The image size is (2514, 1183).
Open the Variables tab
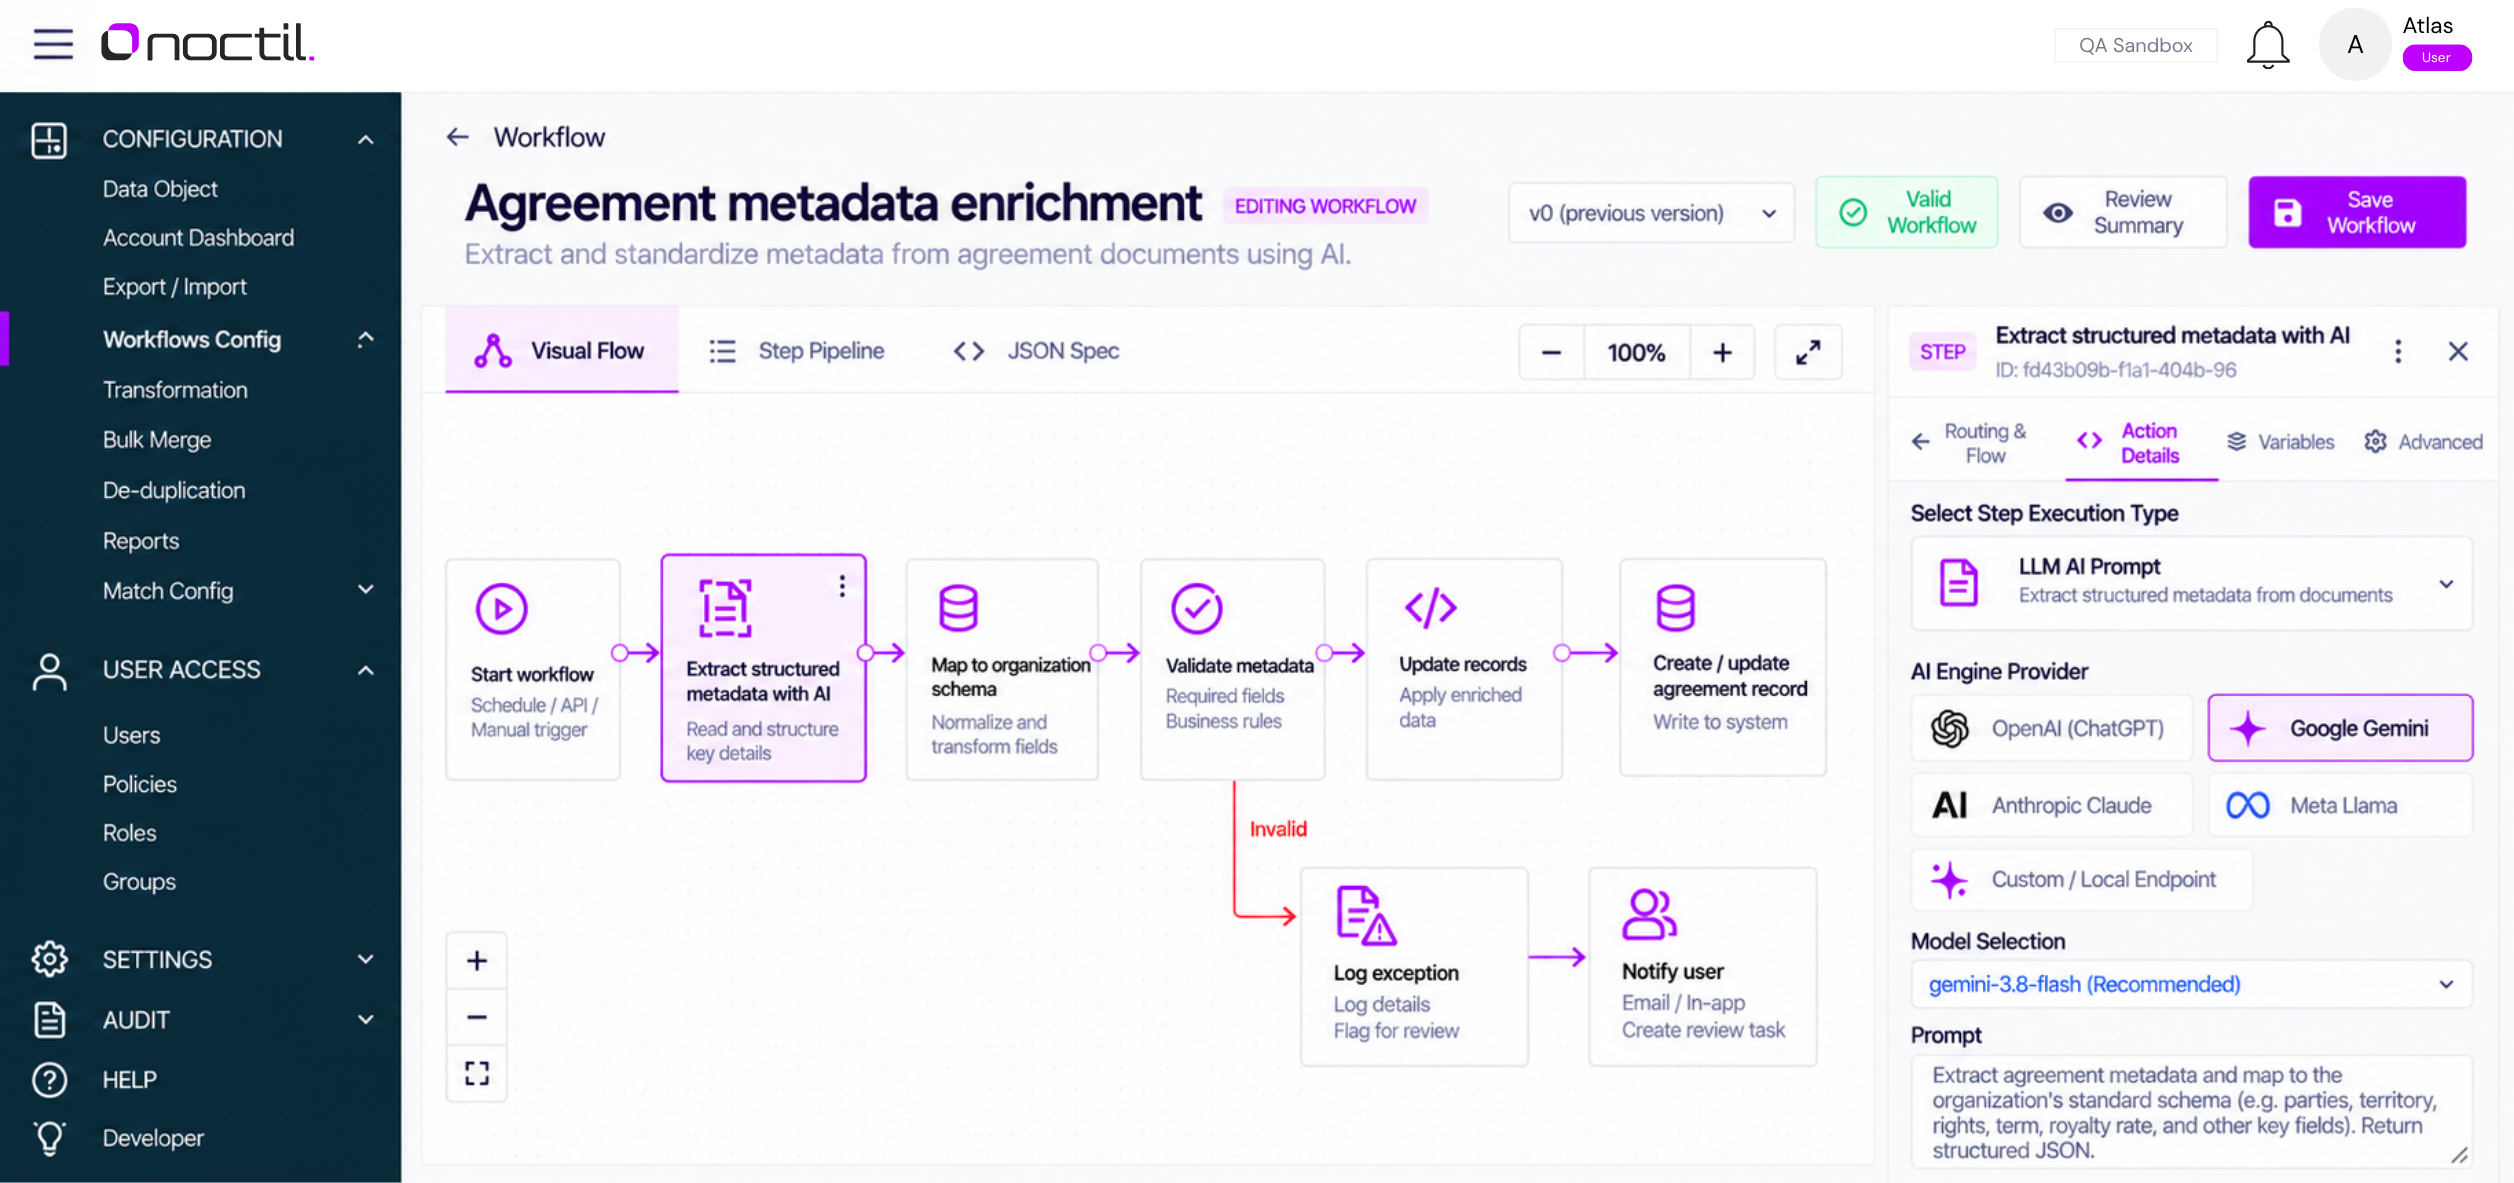[x=2280, y=442]
